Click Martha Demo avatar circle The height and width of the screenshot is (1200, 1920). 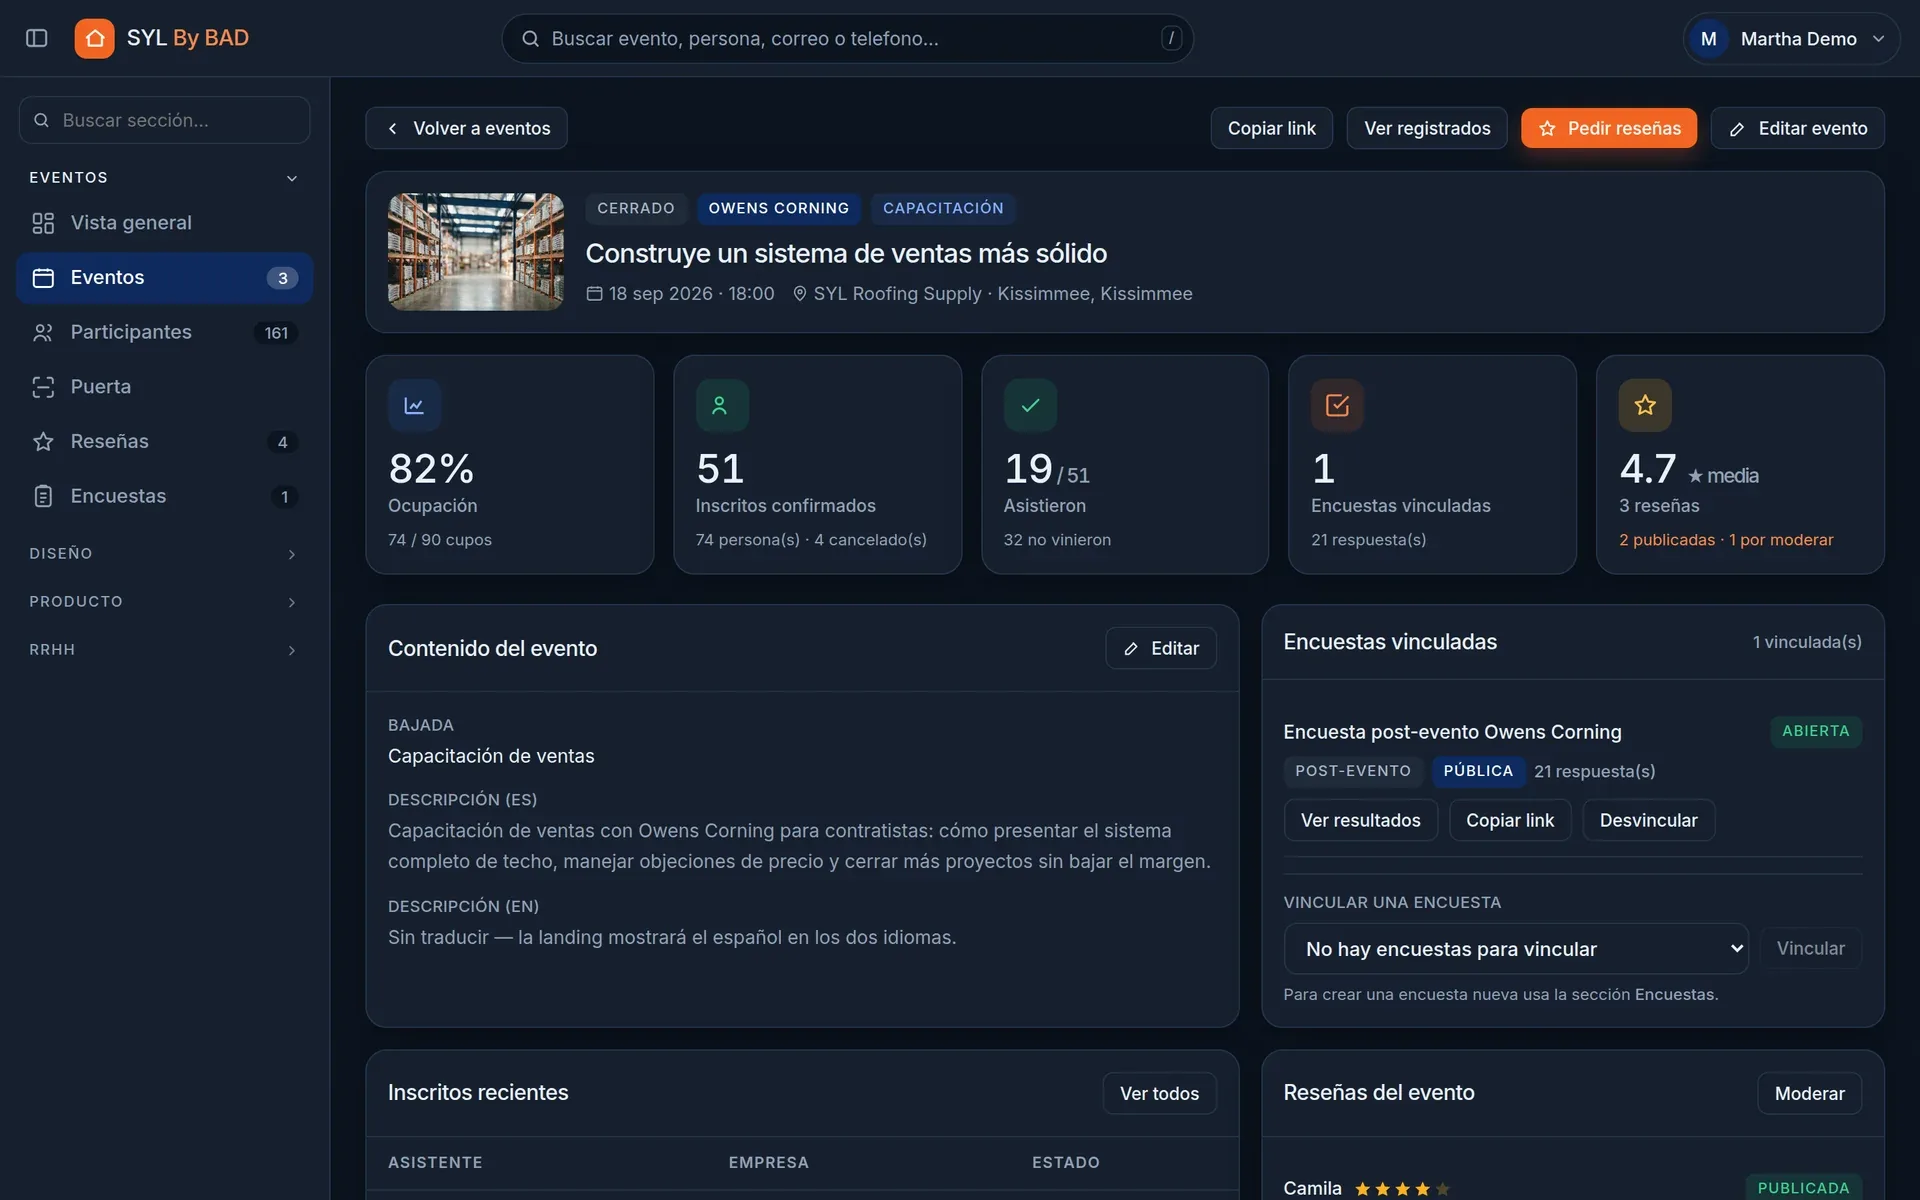1708,39
